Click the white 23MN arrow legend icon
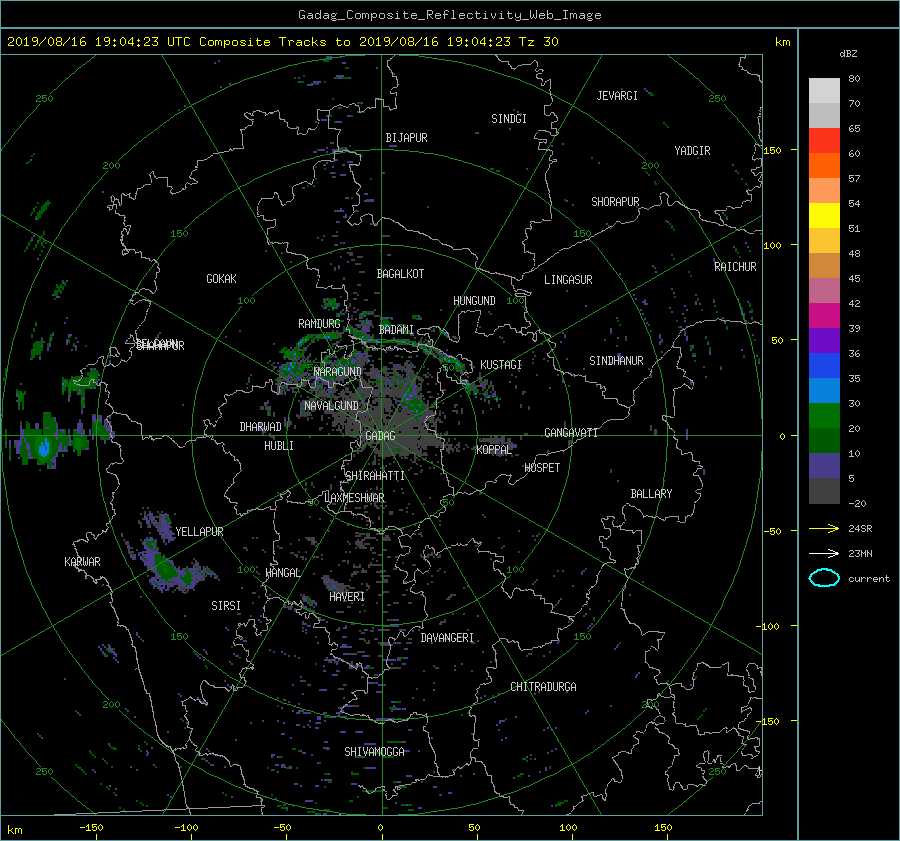This screenshot has width=900, height=841. [824, 553]
